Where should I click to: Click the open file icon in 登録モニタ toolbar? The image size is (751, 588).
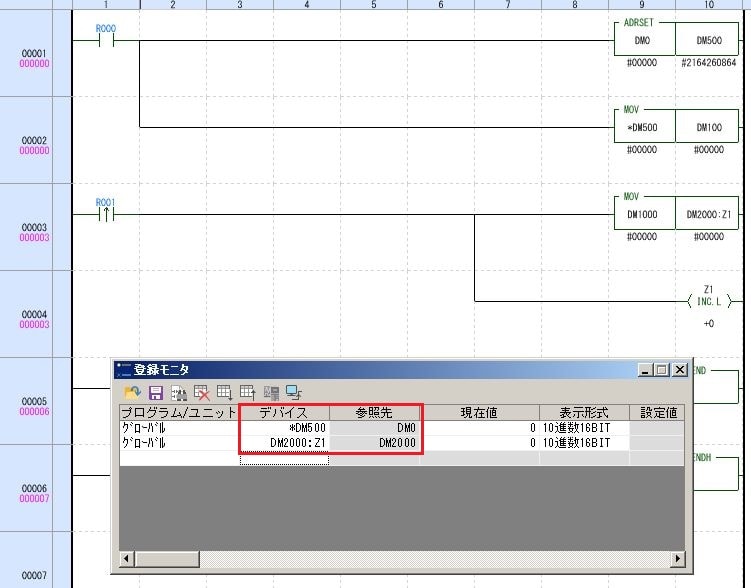point(132,393)
